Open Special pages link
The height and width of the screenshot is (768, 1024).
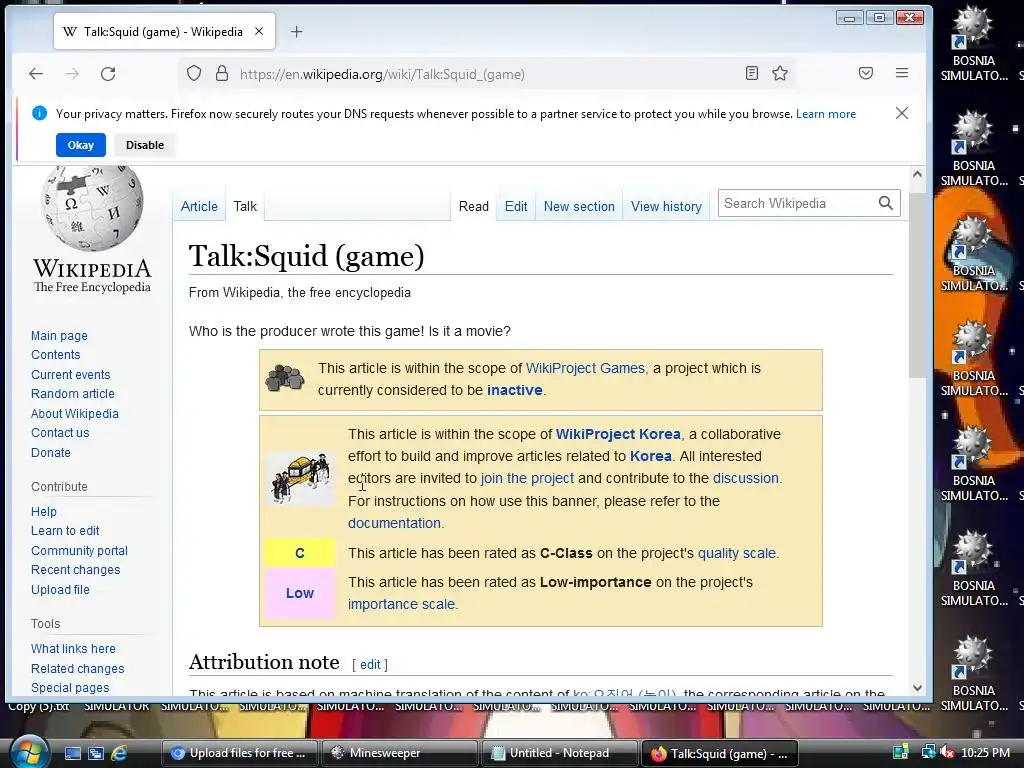pos(70,688)
